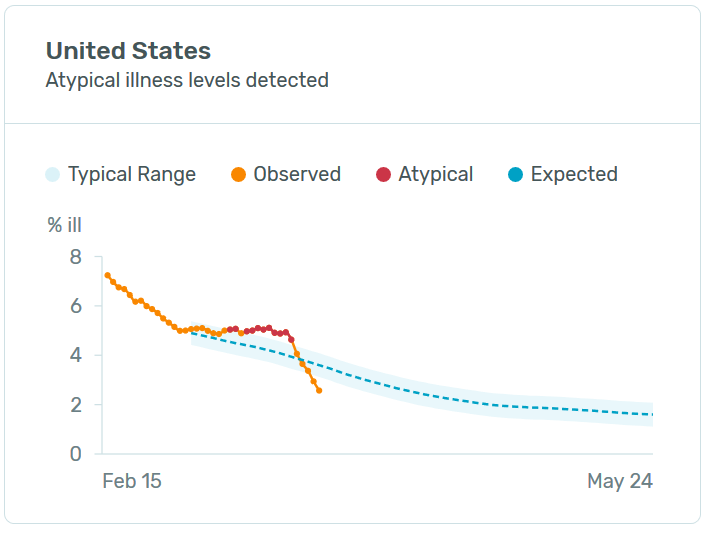Click the United States card title
The width and height of the screenshot is (717, 535).
click(128, 52)
